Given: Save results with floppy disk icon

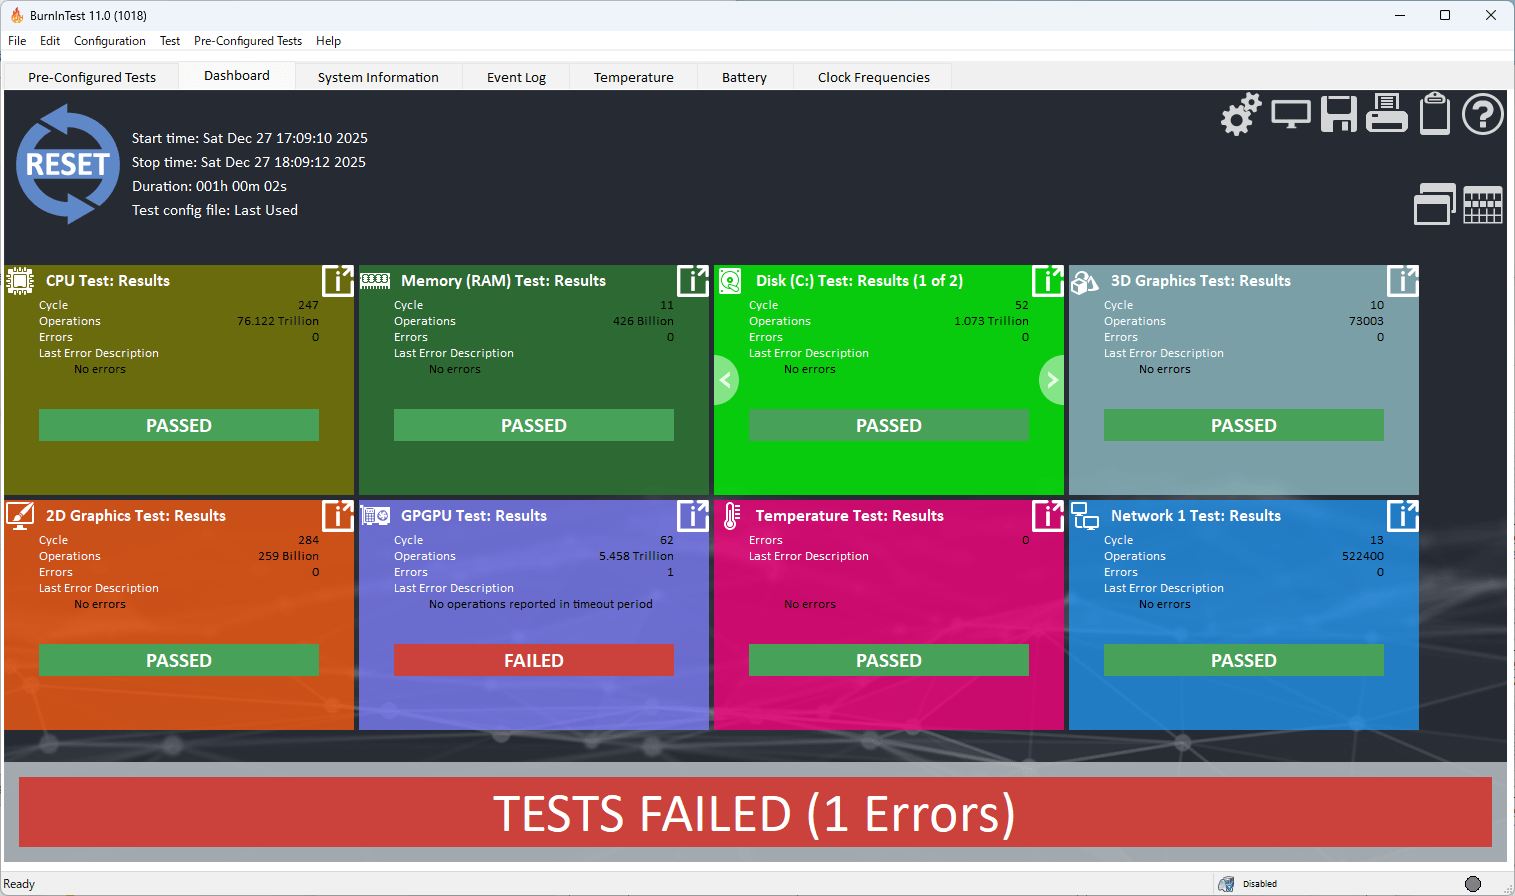Looking at the screenshot, I should click(1338, 115).
